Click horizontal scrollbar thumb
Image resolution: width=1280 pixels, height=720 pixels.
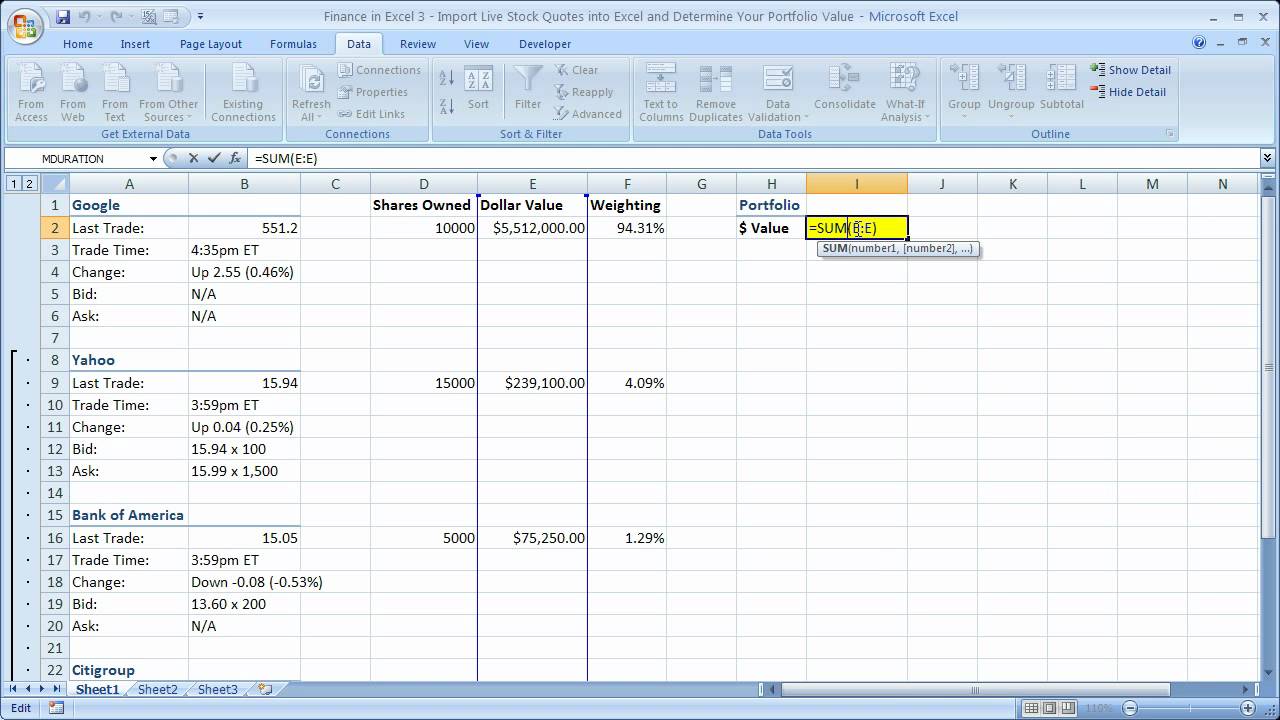click(x=975, y=689)
